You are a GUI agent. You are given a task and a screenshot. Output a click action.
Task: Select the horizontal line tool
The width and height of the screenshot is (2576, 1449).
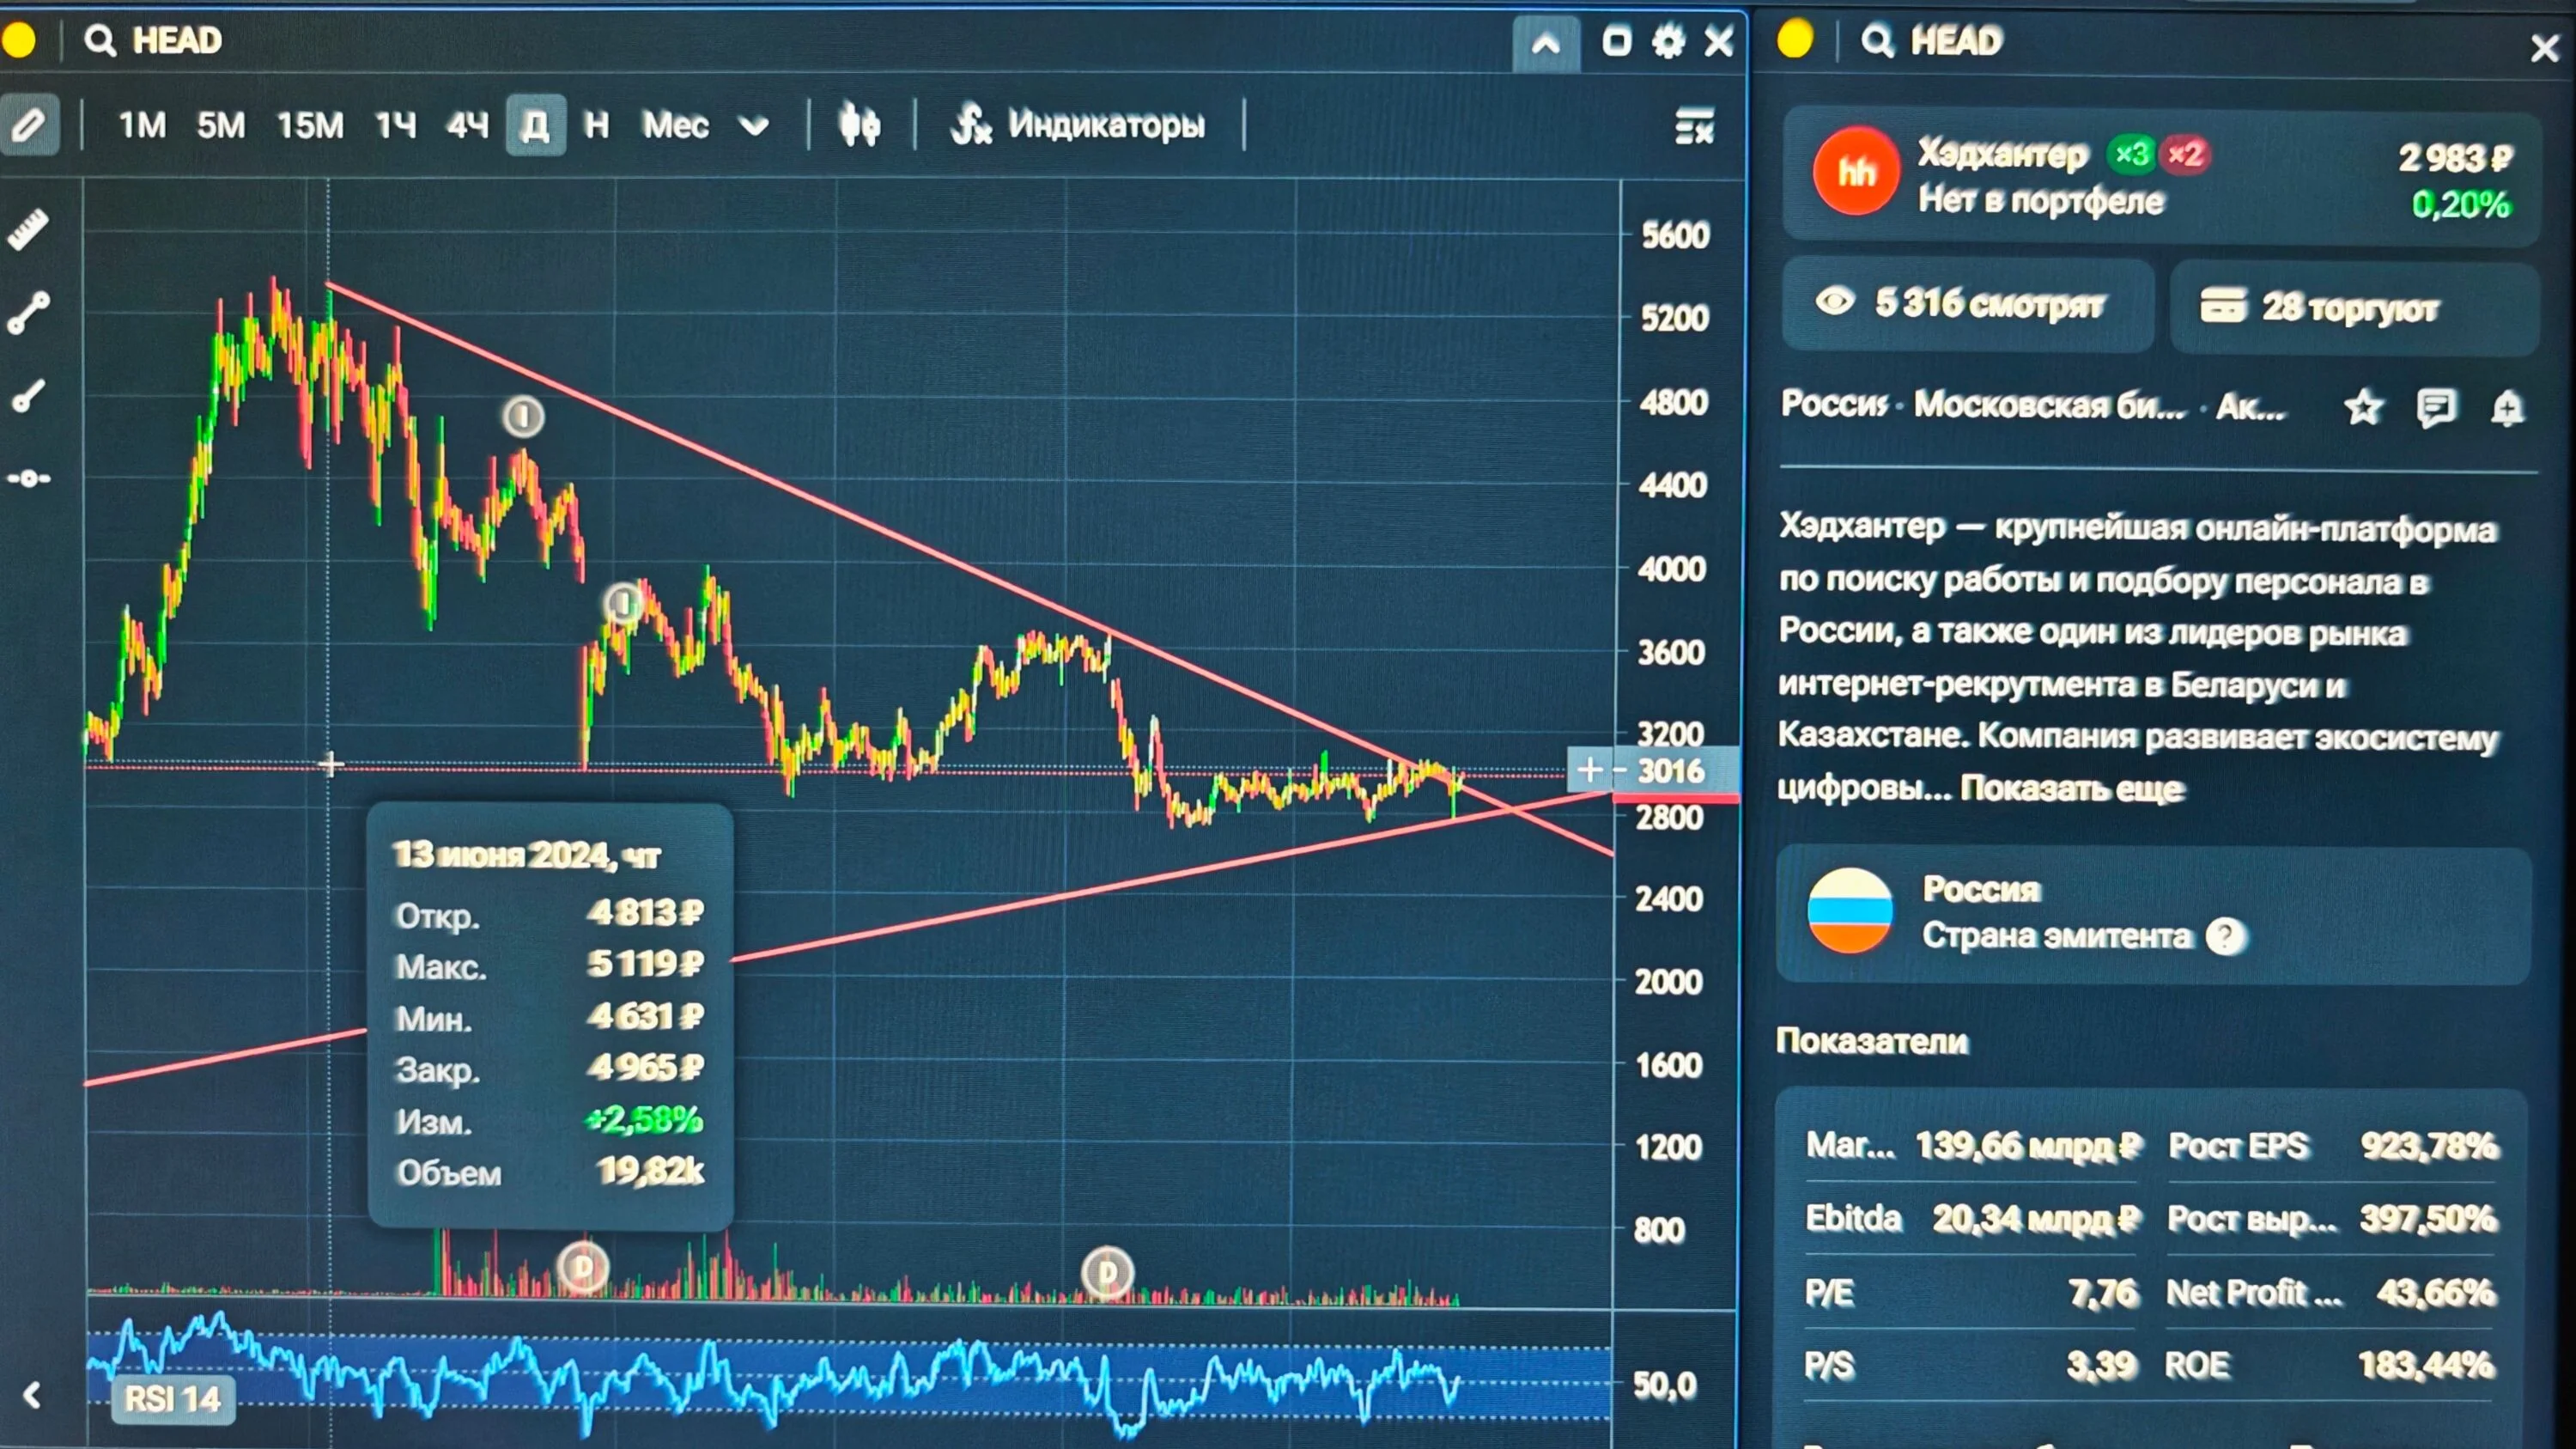tap(29, 479)
